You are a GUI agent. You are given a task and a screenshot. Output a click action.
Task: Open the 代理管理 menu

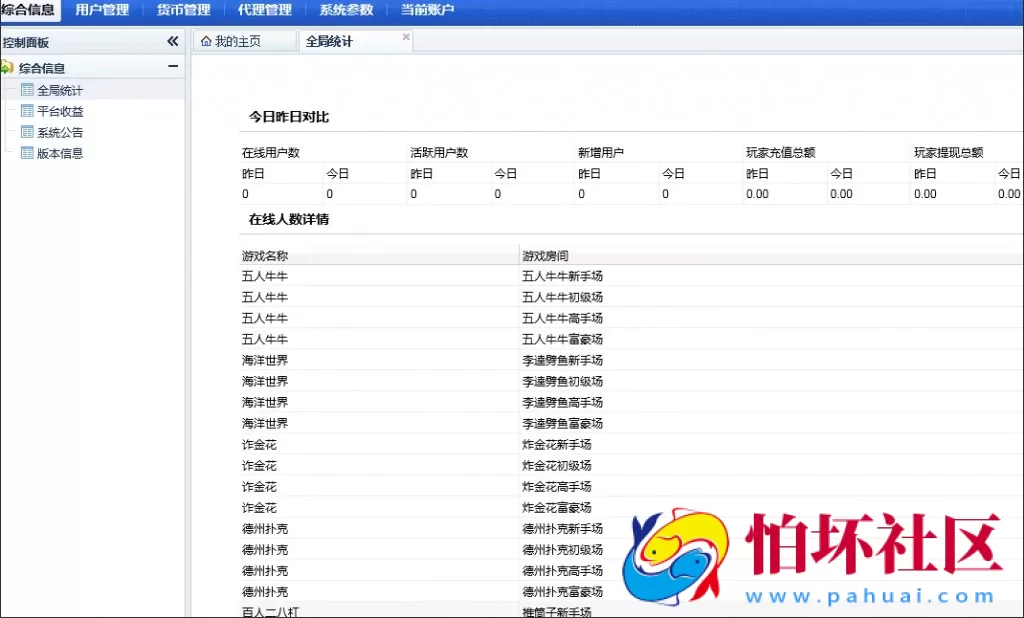click(x=264, y=10)
